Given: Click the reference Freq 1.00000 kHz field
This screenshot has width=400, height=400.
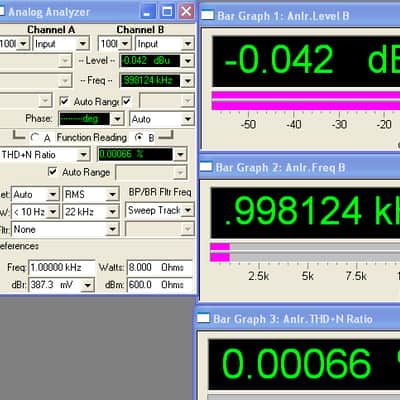Looking at the screenshot, I should coord(62,267).
